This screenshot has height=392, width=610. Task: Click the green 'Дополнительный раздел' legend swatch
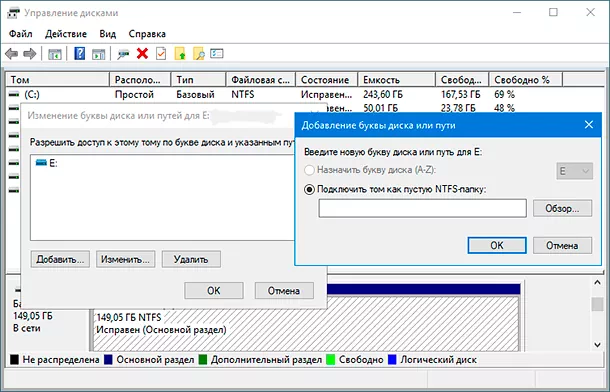pos(203,360)
